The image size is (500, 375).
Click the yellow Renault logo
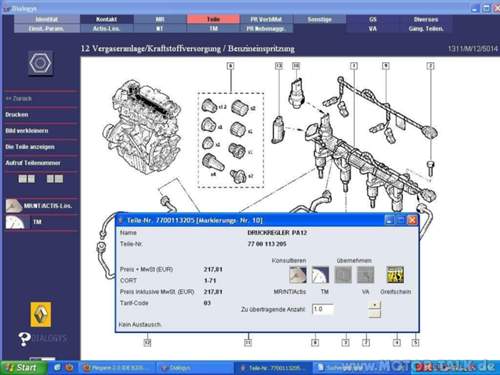[x=41, y=314]
